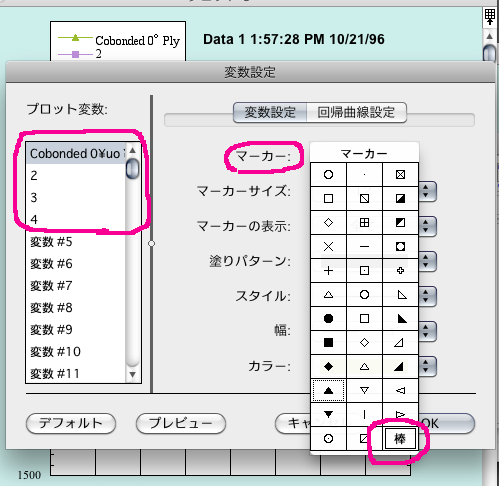Click the デフォルト button
This screenshot has height=486, width=499.
[x=71, y=423]
